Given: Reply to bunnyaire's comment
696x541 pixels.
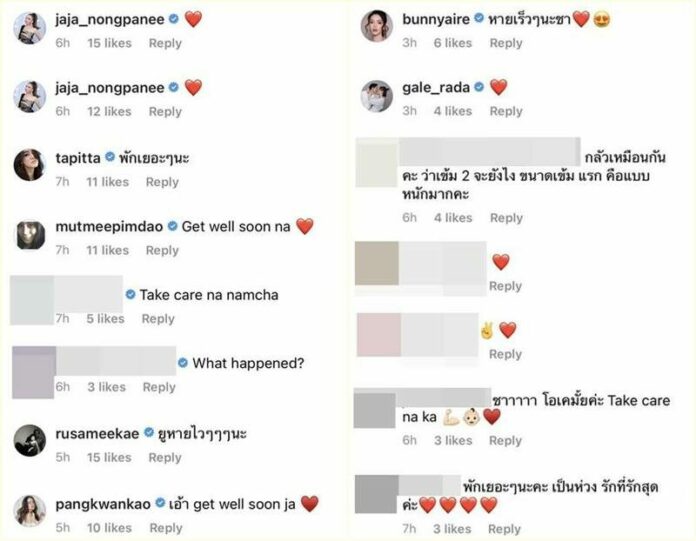Looking at the screenshot, I should pyautogui.click(x=506, y=43).
